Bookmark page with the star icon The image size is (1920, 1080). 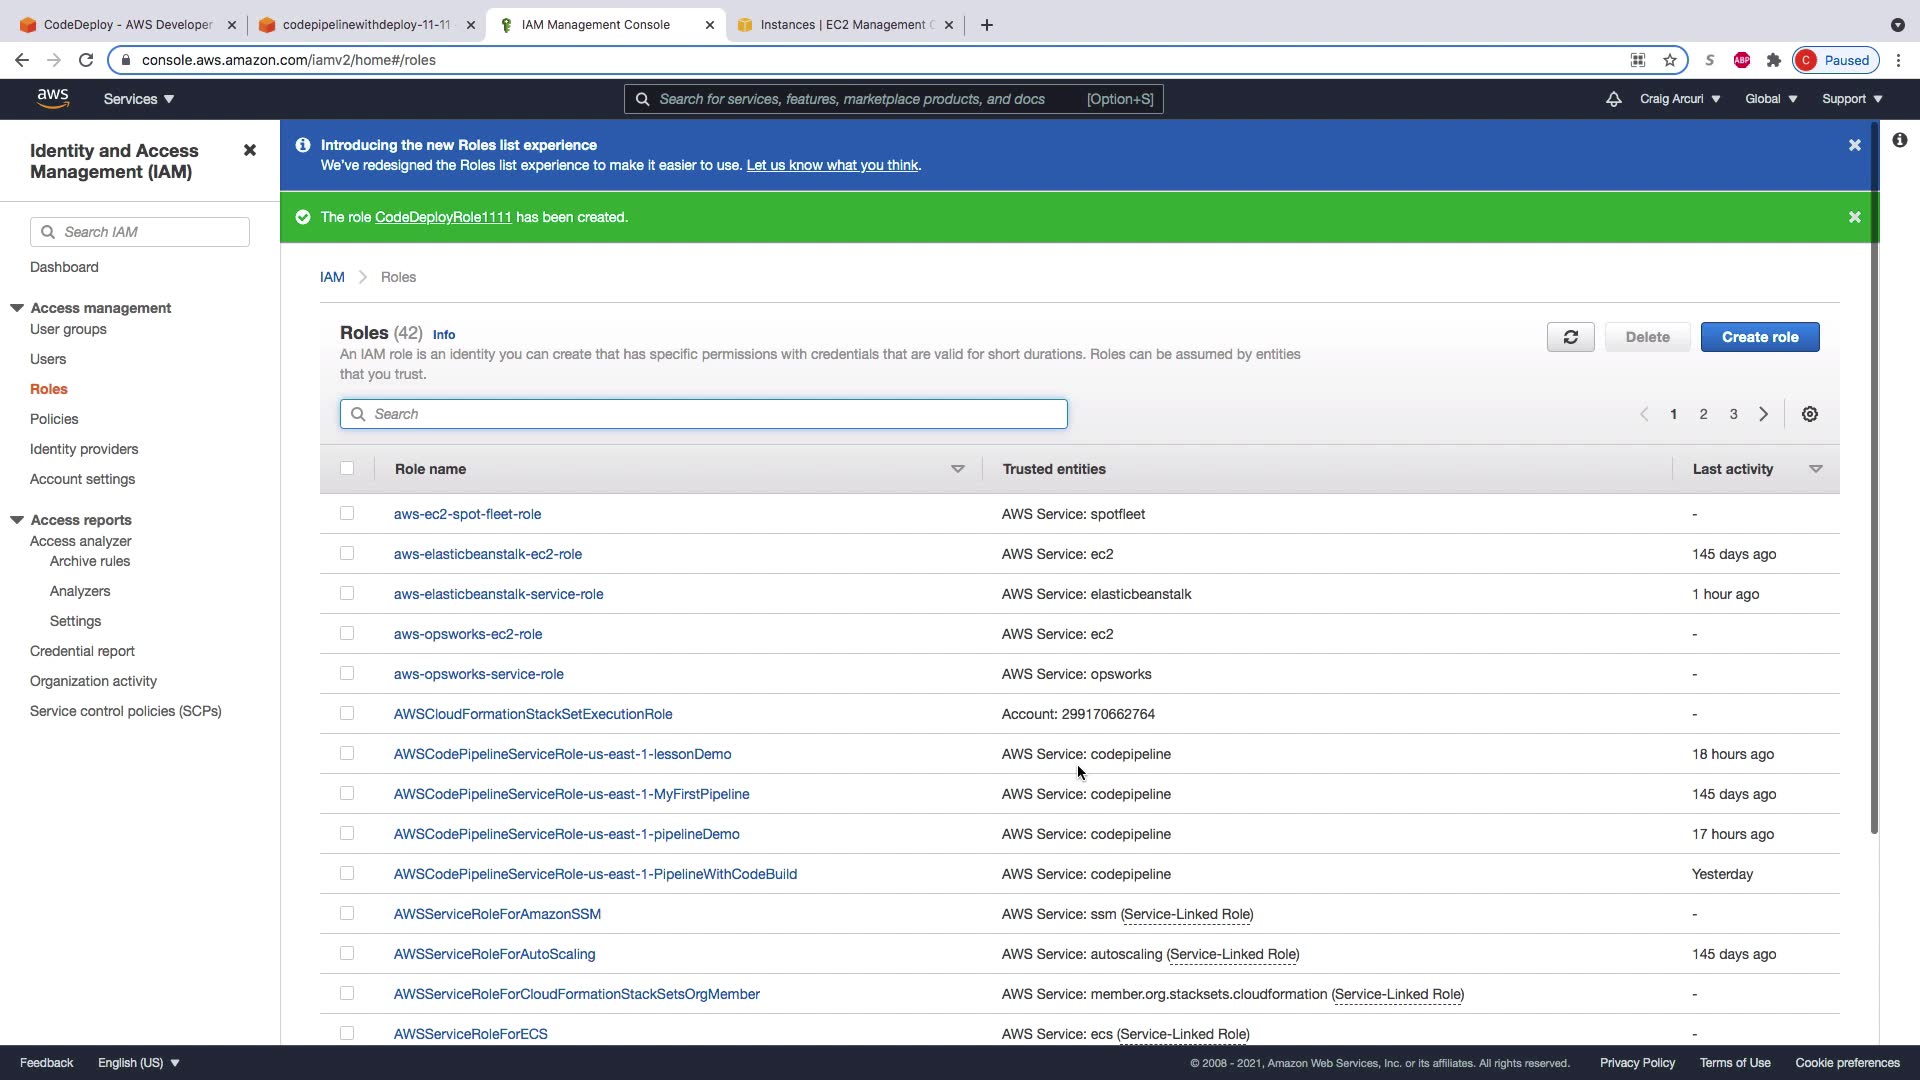click(x=1670, y=60)
